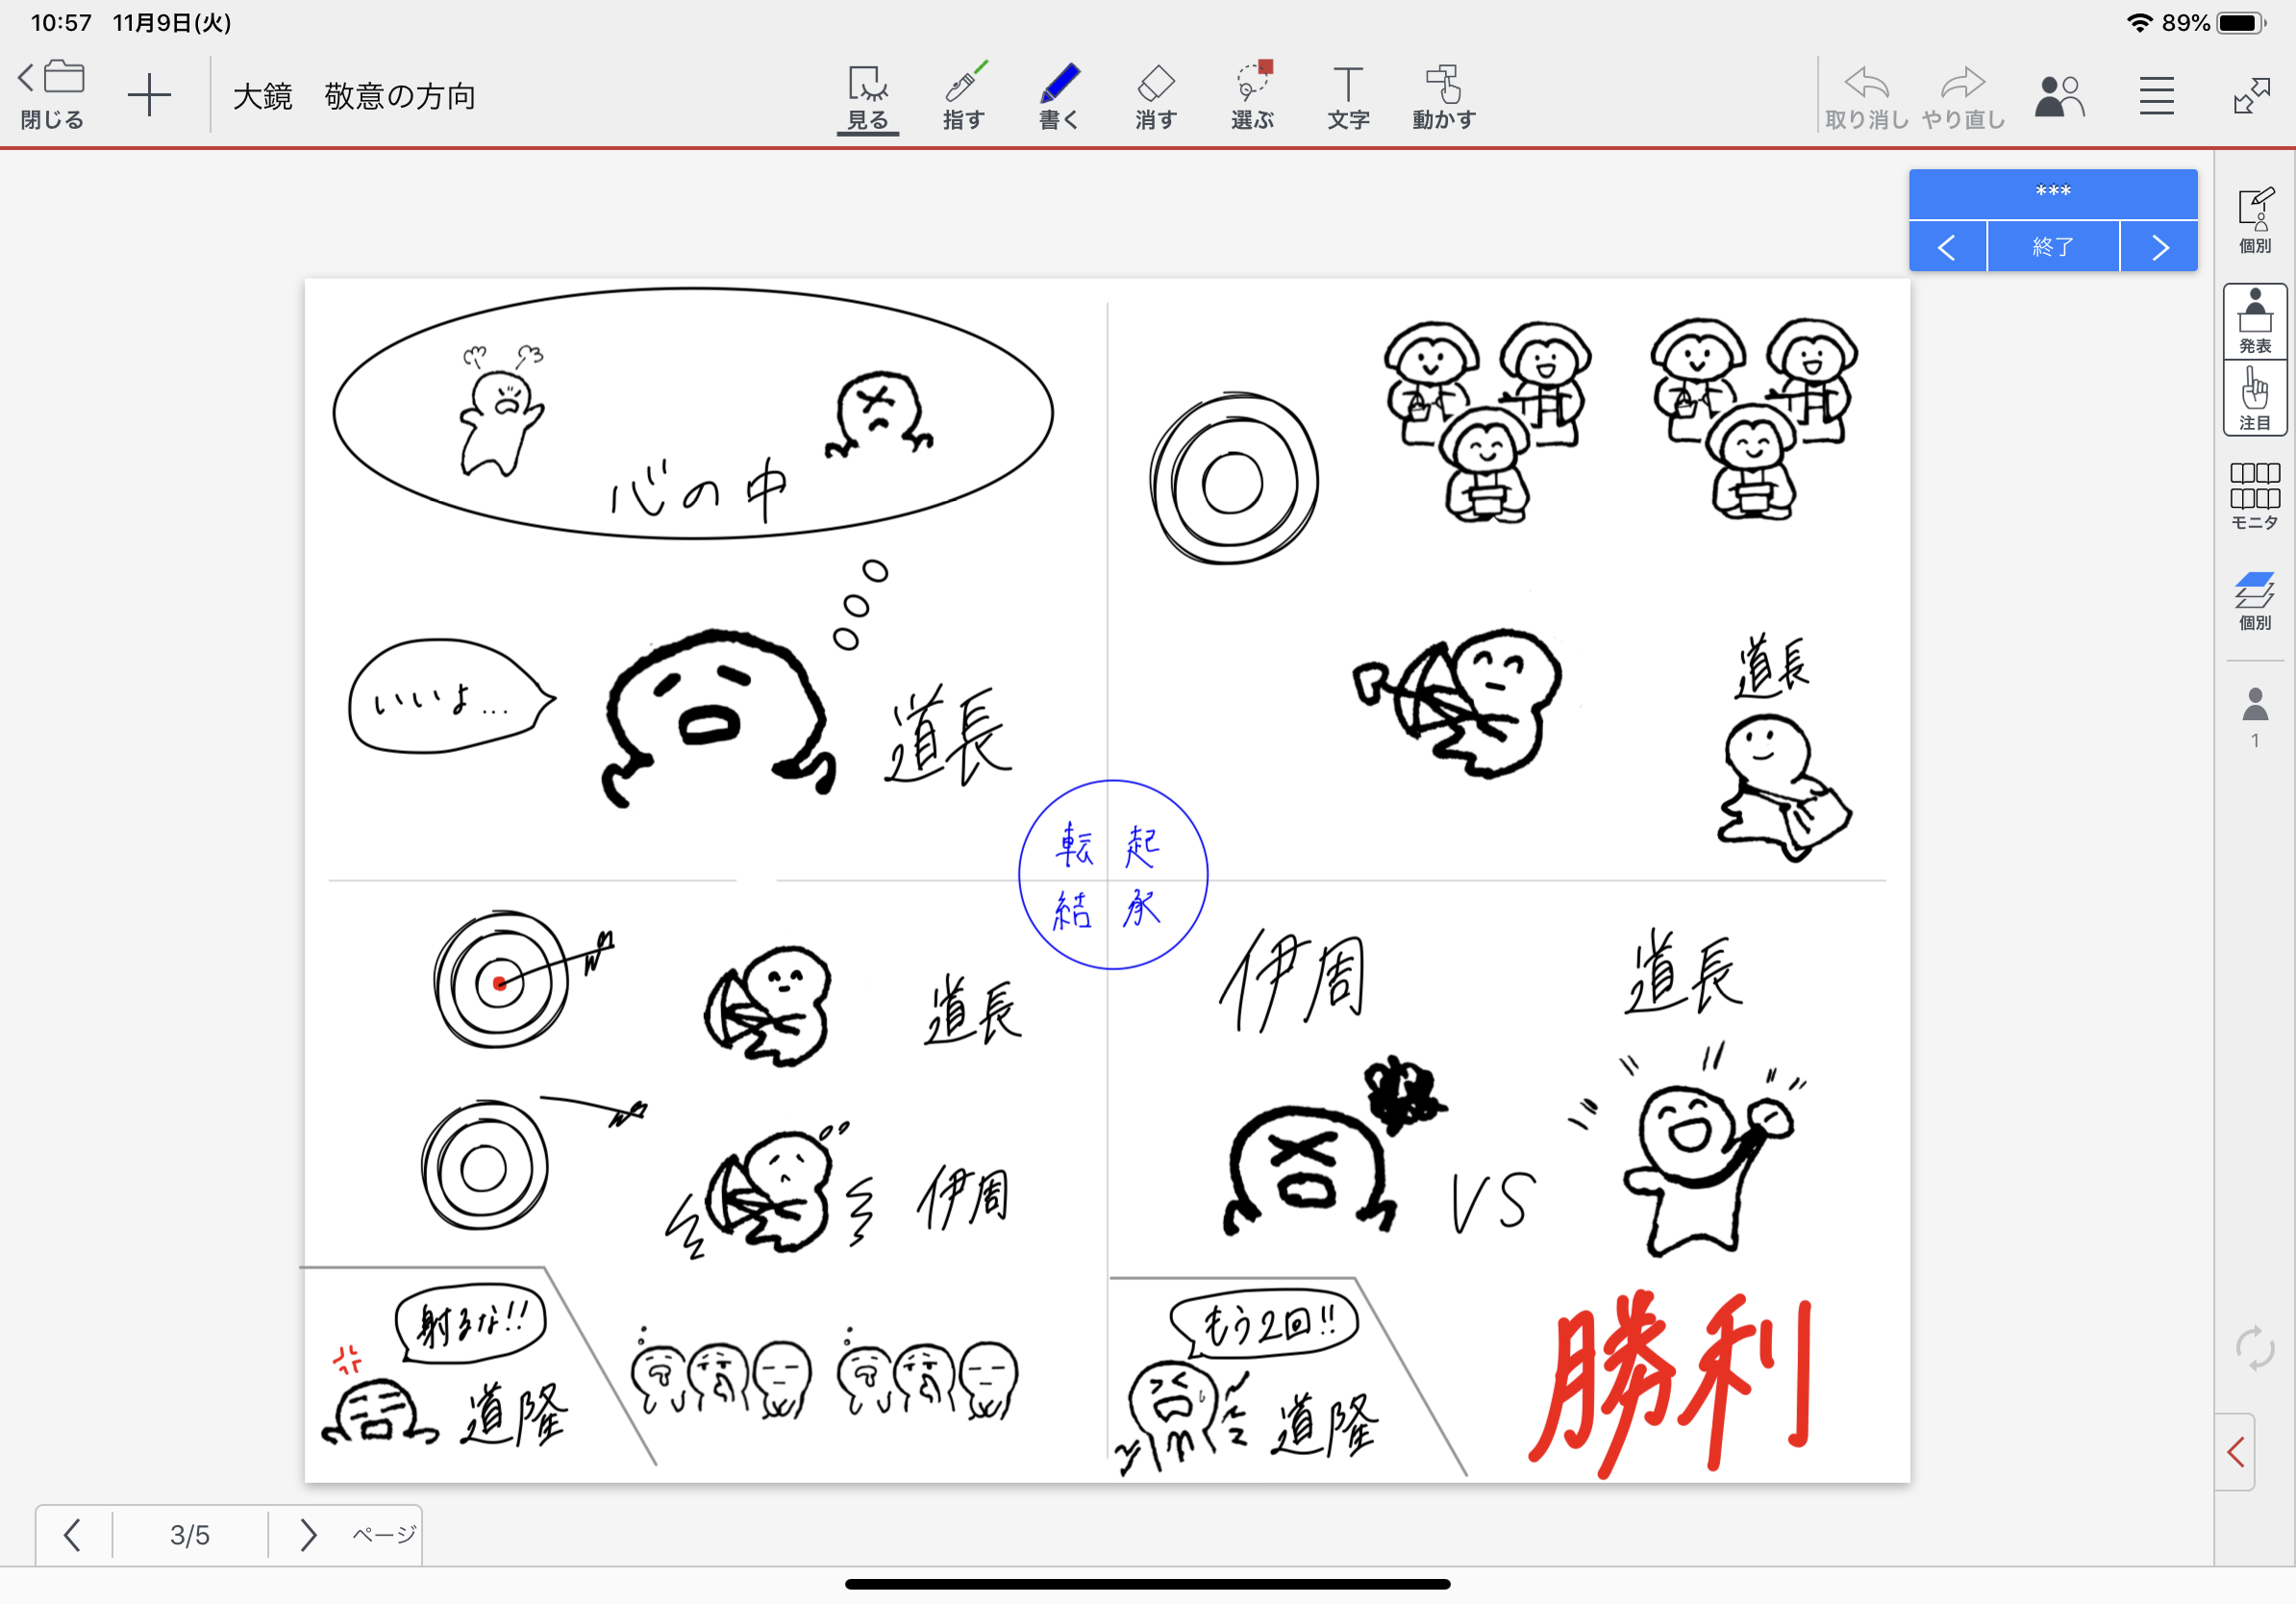Activate the 指す pointer tool

tap(964, 97)
